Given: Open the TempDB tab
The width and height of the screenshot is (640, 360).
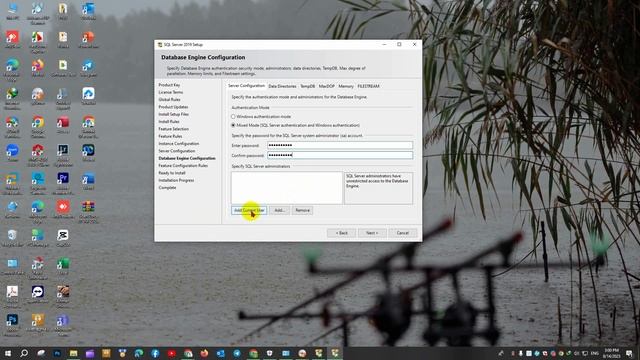Looking at the screenshot, I should pyautogui.click(x=307, y=86).
